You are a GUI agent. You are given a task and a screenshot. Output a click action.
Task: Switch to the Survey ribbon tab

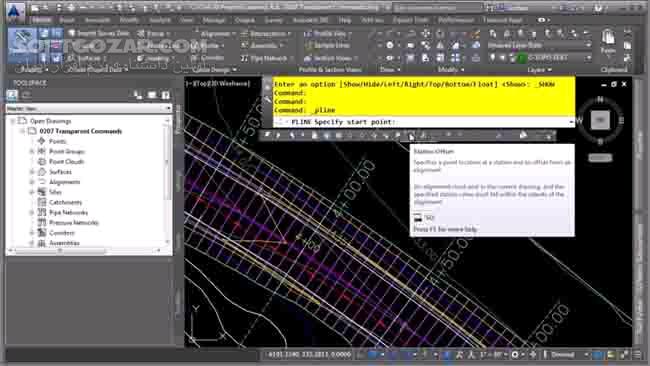tap(273, 20)
